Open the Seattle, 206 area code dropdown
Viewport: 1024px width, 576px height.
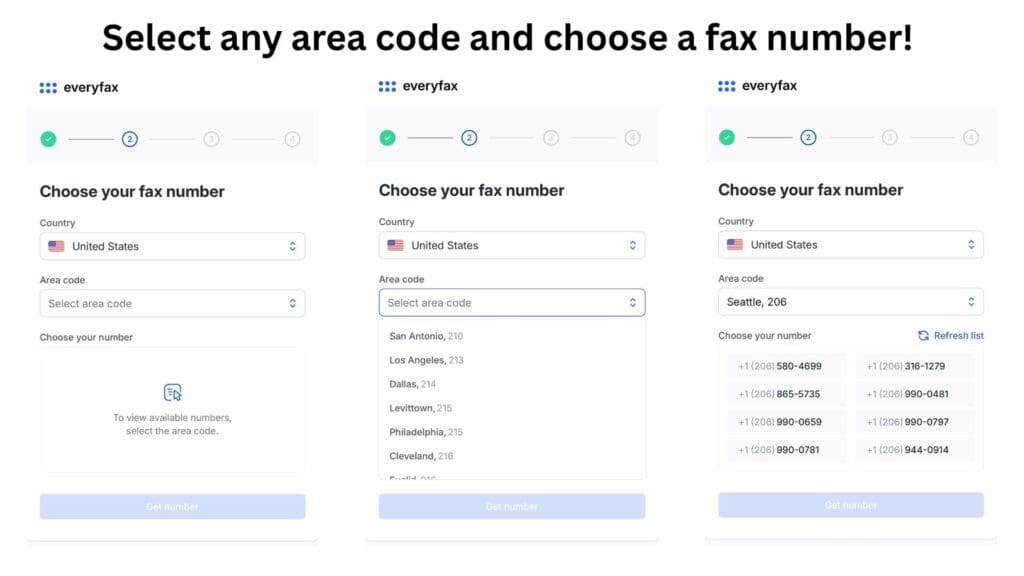[850, 302]
